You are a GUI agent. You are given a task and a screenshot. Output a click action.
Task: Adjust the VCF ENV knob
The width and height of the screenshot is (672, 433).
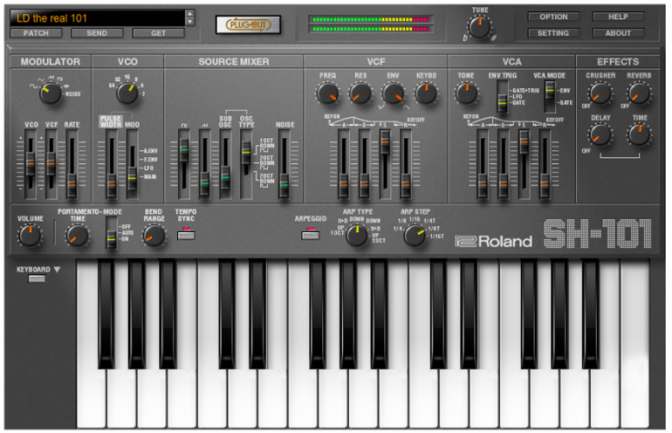tap(393, 94)
